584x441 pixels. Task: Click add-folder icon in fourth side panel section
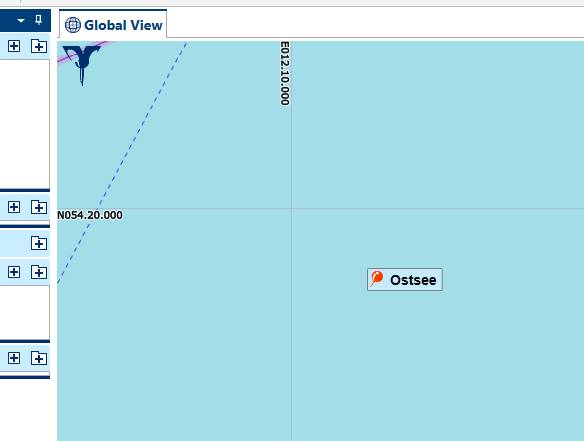point(39,272)
